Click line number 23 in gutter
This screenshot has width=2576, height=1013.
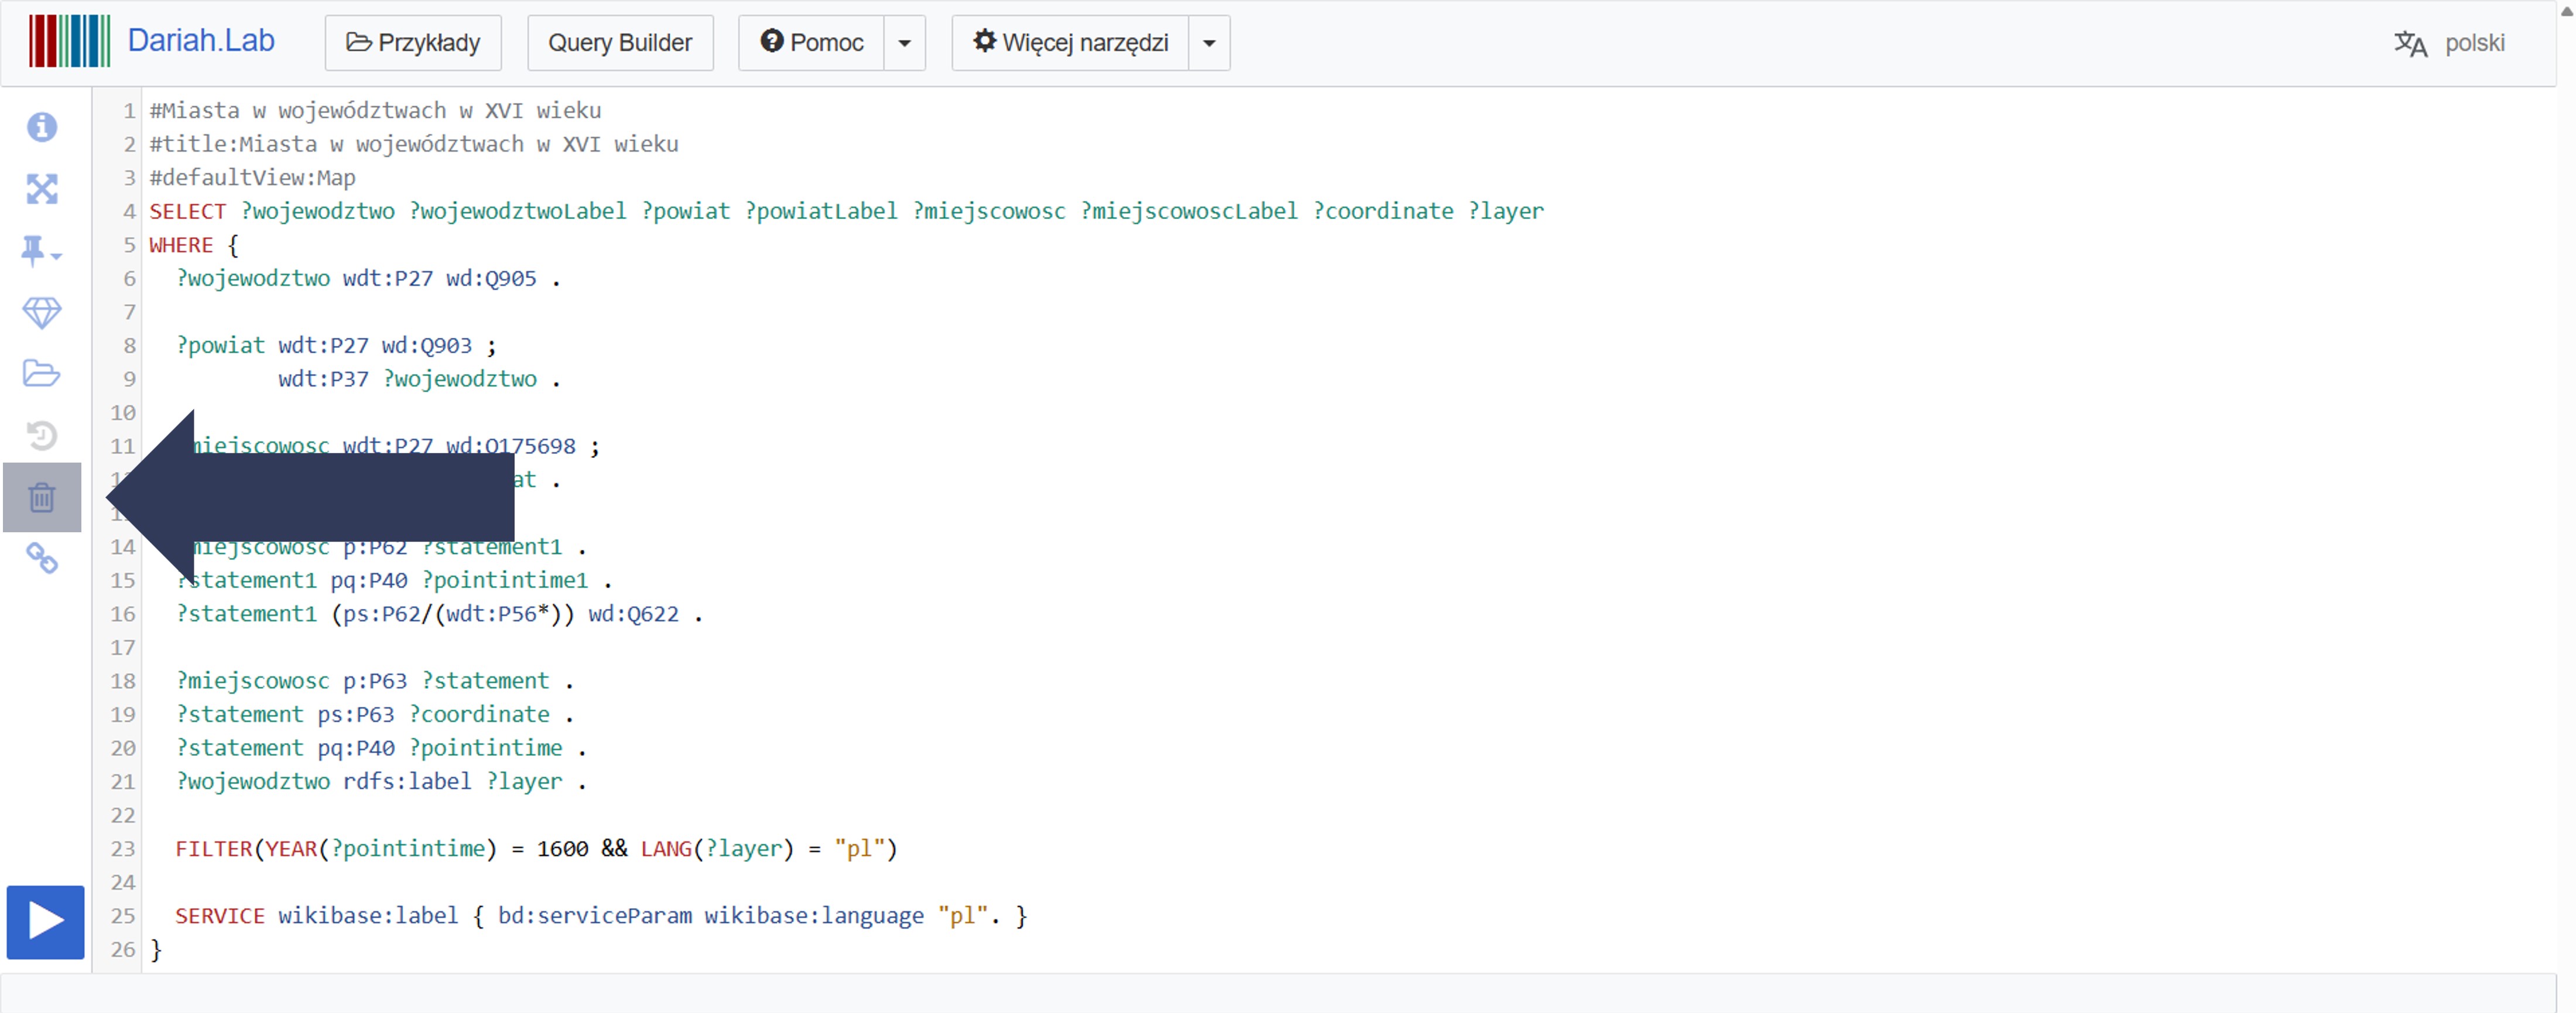coord(123,849)
